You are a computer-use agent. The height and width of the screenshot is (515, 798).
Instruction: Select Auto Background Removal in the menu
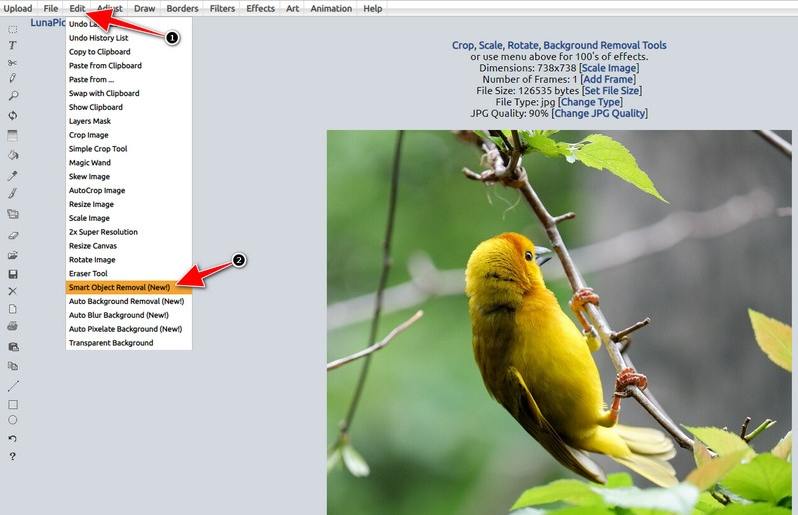coord(126,301)
